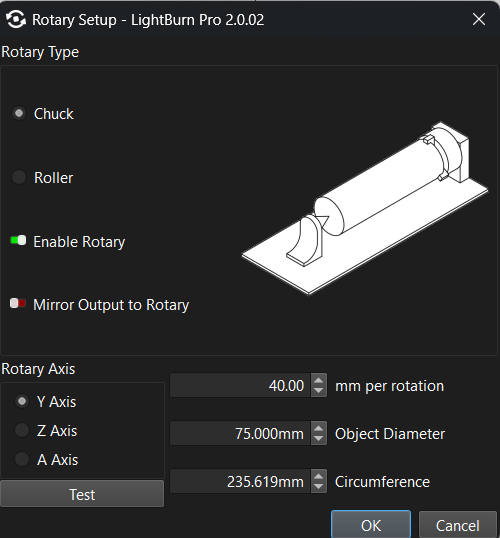Increase Object Diameter with up arrow

318,428
